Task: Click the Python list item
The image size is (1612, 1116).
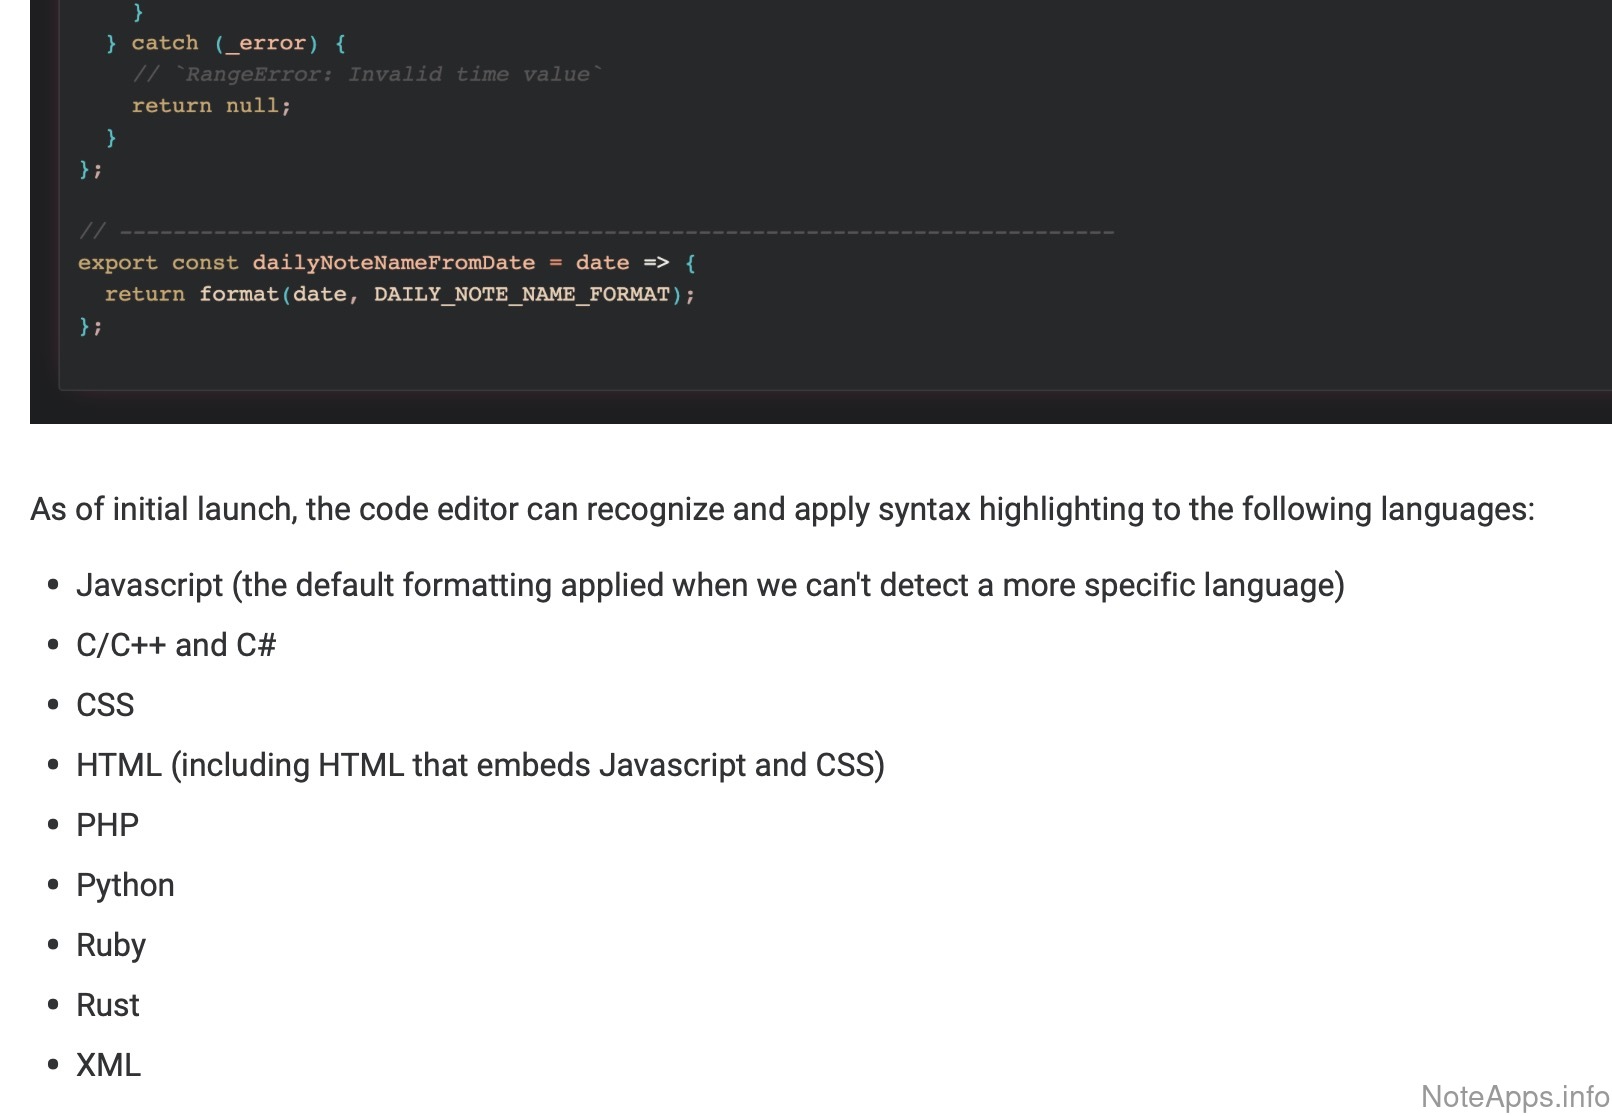Action: tap(125, 885)
